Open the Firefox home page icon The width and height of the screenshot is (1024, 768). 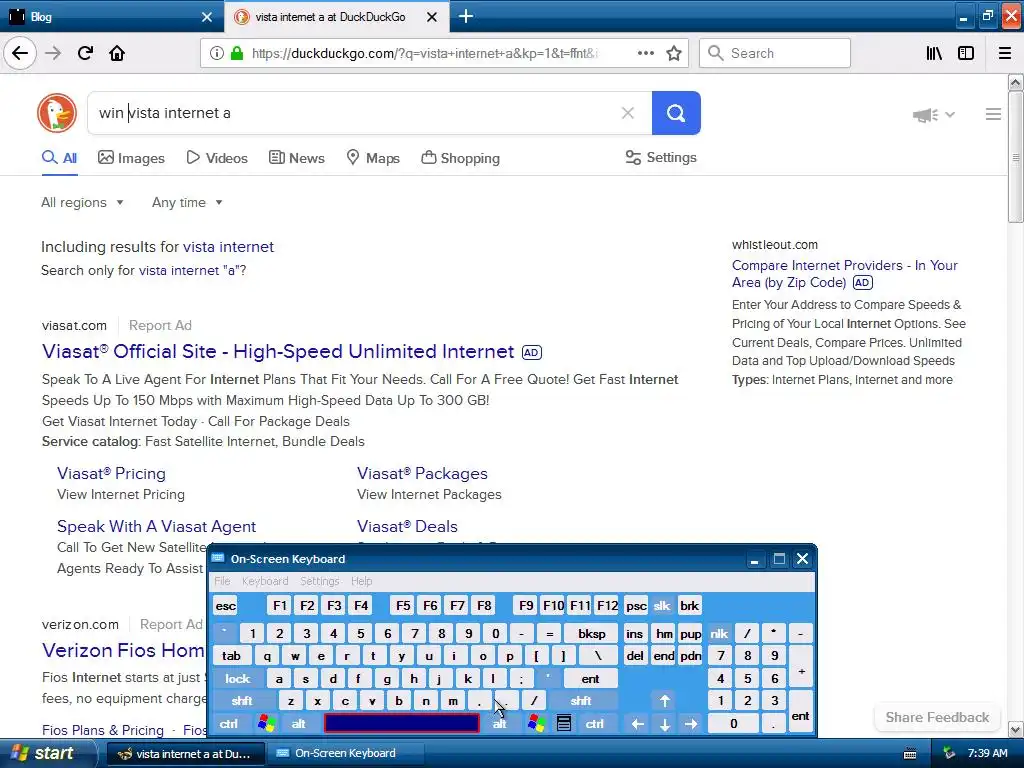(x=117, y=53)
